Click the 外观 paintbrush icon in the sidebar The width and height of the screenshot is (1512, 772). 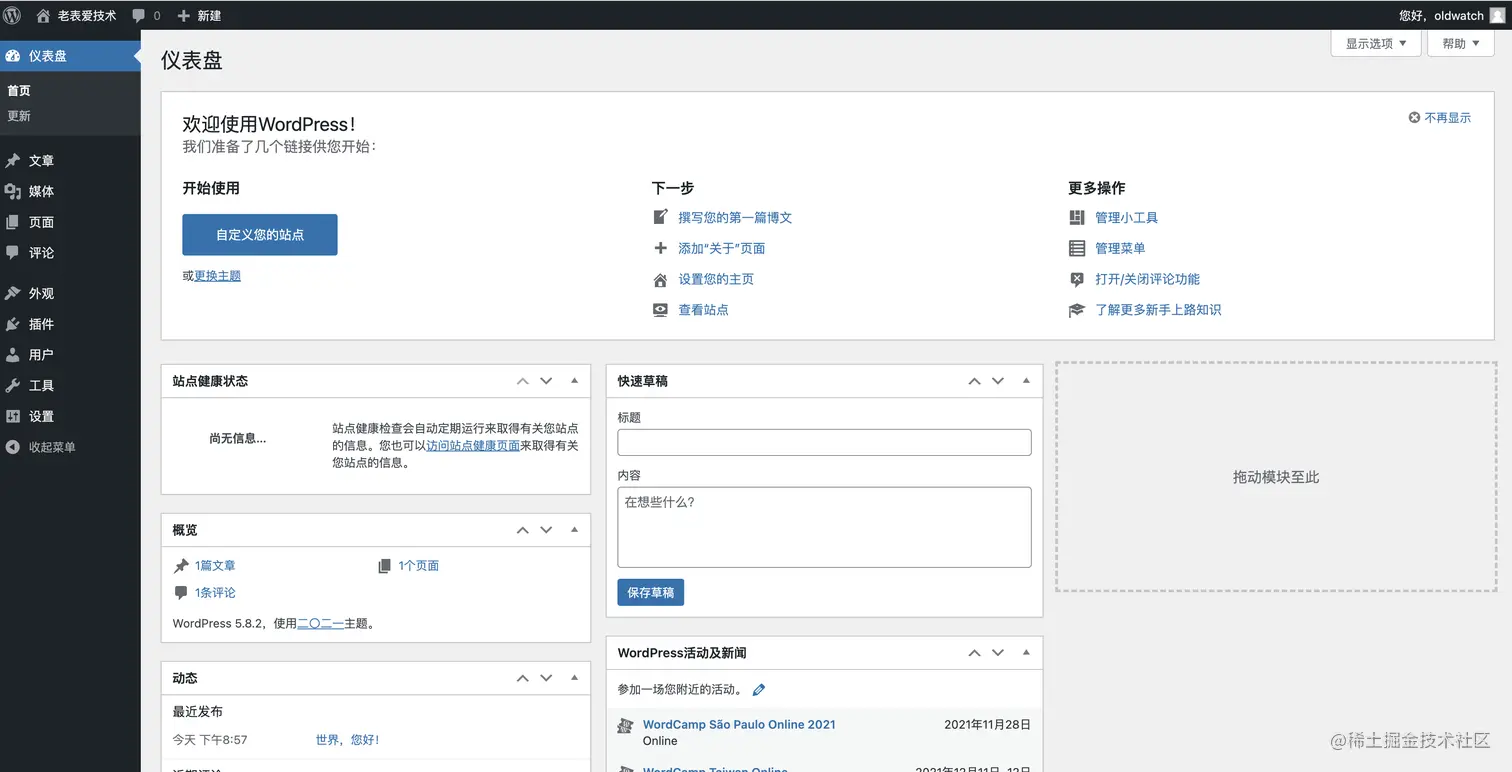[13, 293]
